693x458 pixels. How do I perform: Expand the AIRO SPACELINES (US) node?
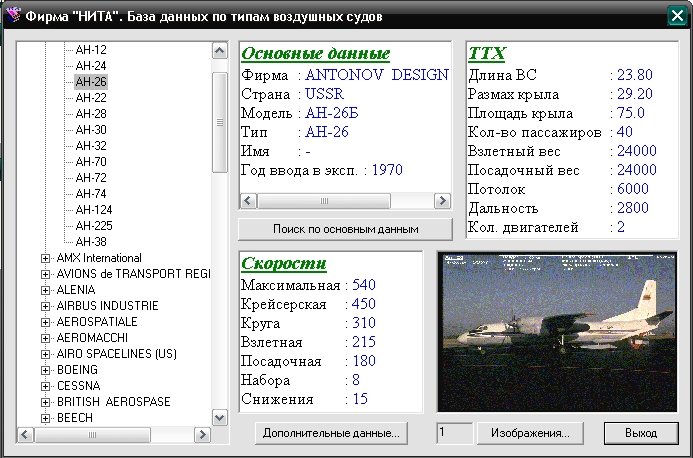pos(45,354)
